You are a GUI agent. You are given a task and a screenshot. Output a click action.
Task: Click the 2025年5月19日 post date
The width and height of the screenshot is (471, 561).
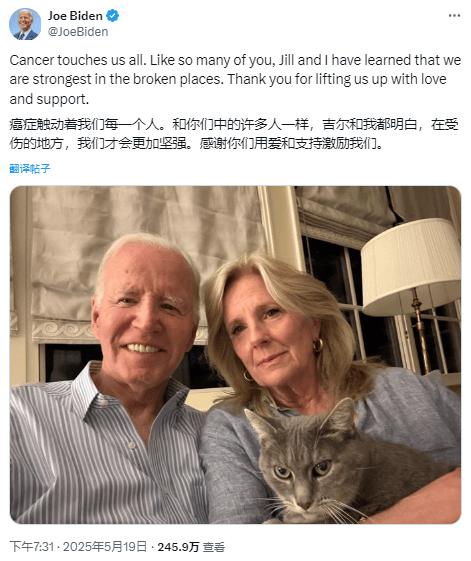pyautogui.click(x=105, y=547)
